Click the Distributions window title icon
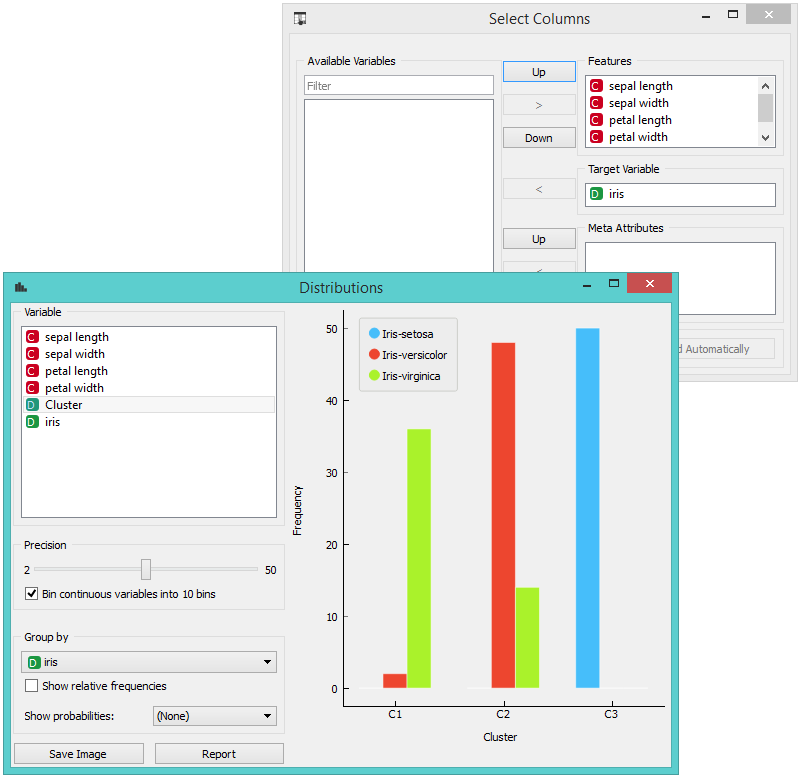The height and width of the screenshot is (778, 801). click(x=21, y=287)
